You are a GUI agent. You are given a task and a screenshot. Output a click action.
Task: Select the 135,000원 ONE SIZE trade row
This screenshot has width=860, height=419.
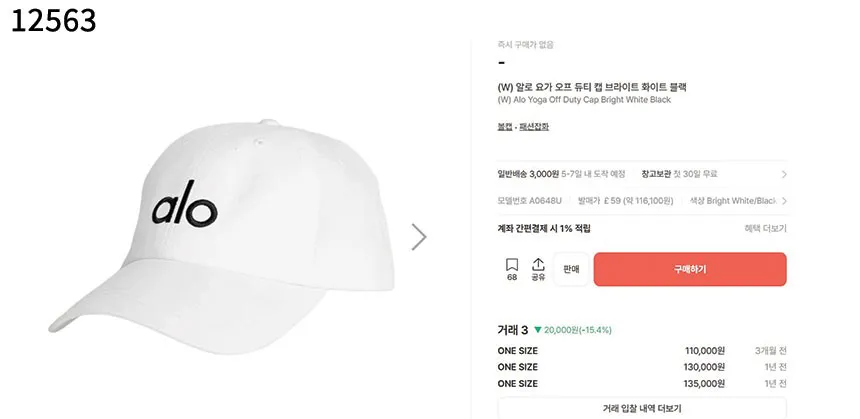pos(641,384)
